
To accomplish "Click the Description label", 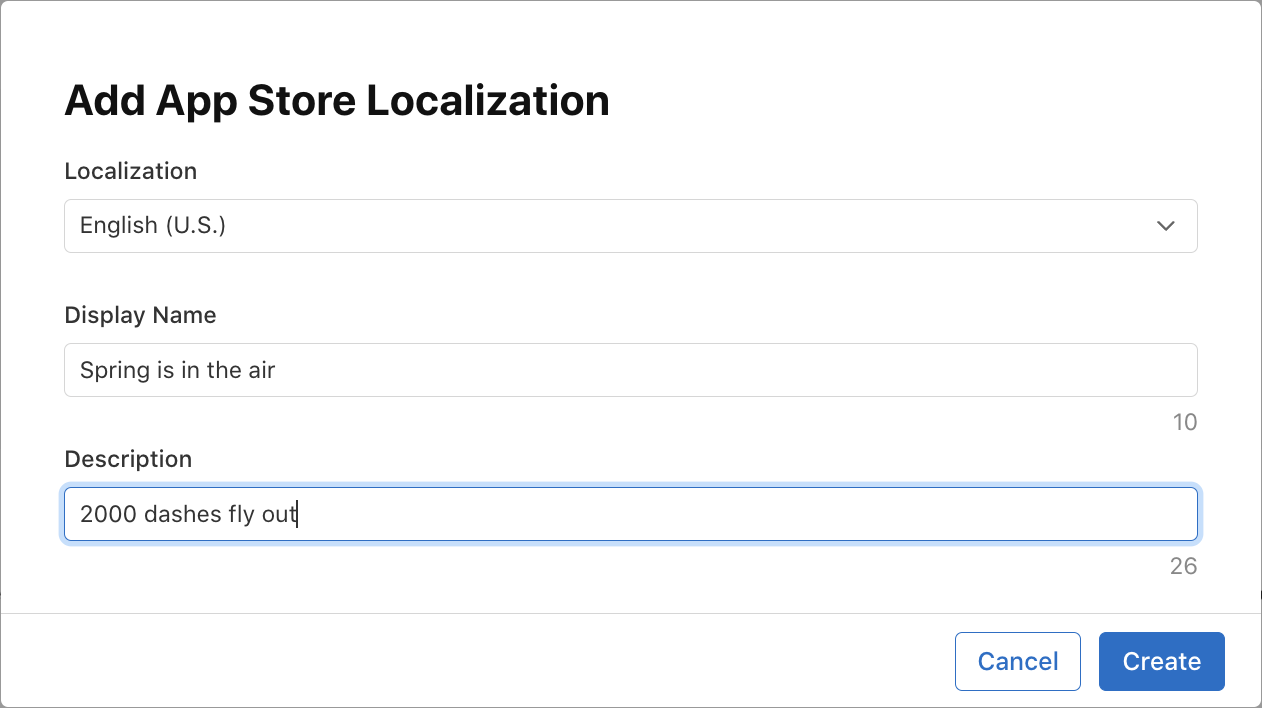I will click(128, 459).
